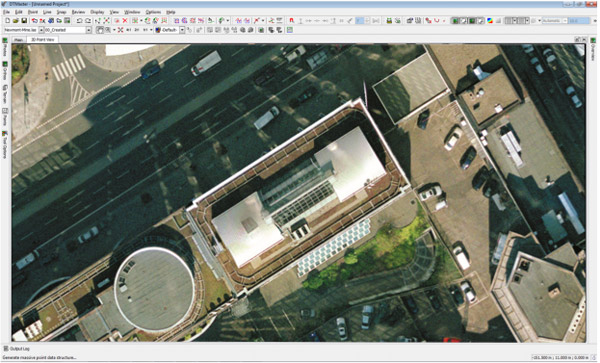The height and width of the screenshot is (363, 600).
Task: Select the magnifier zoom tool
Action: coord(108,30)
